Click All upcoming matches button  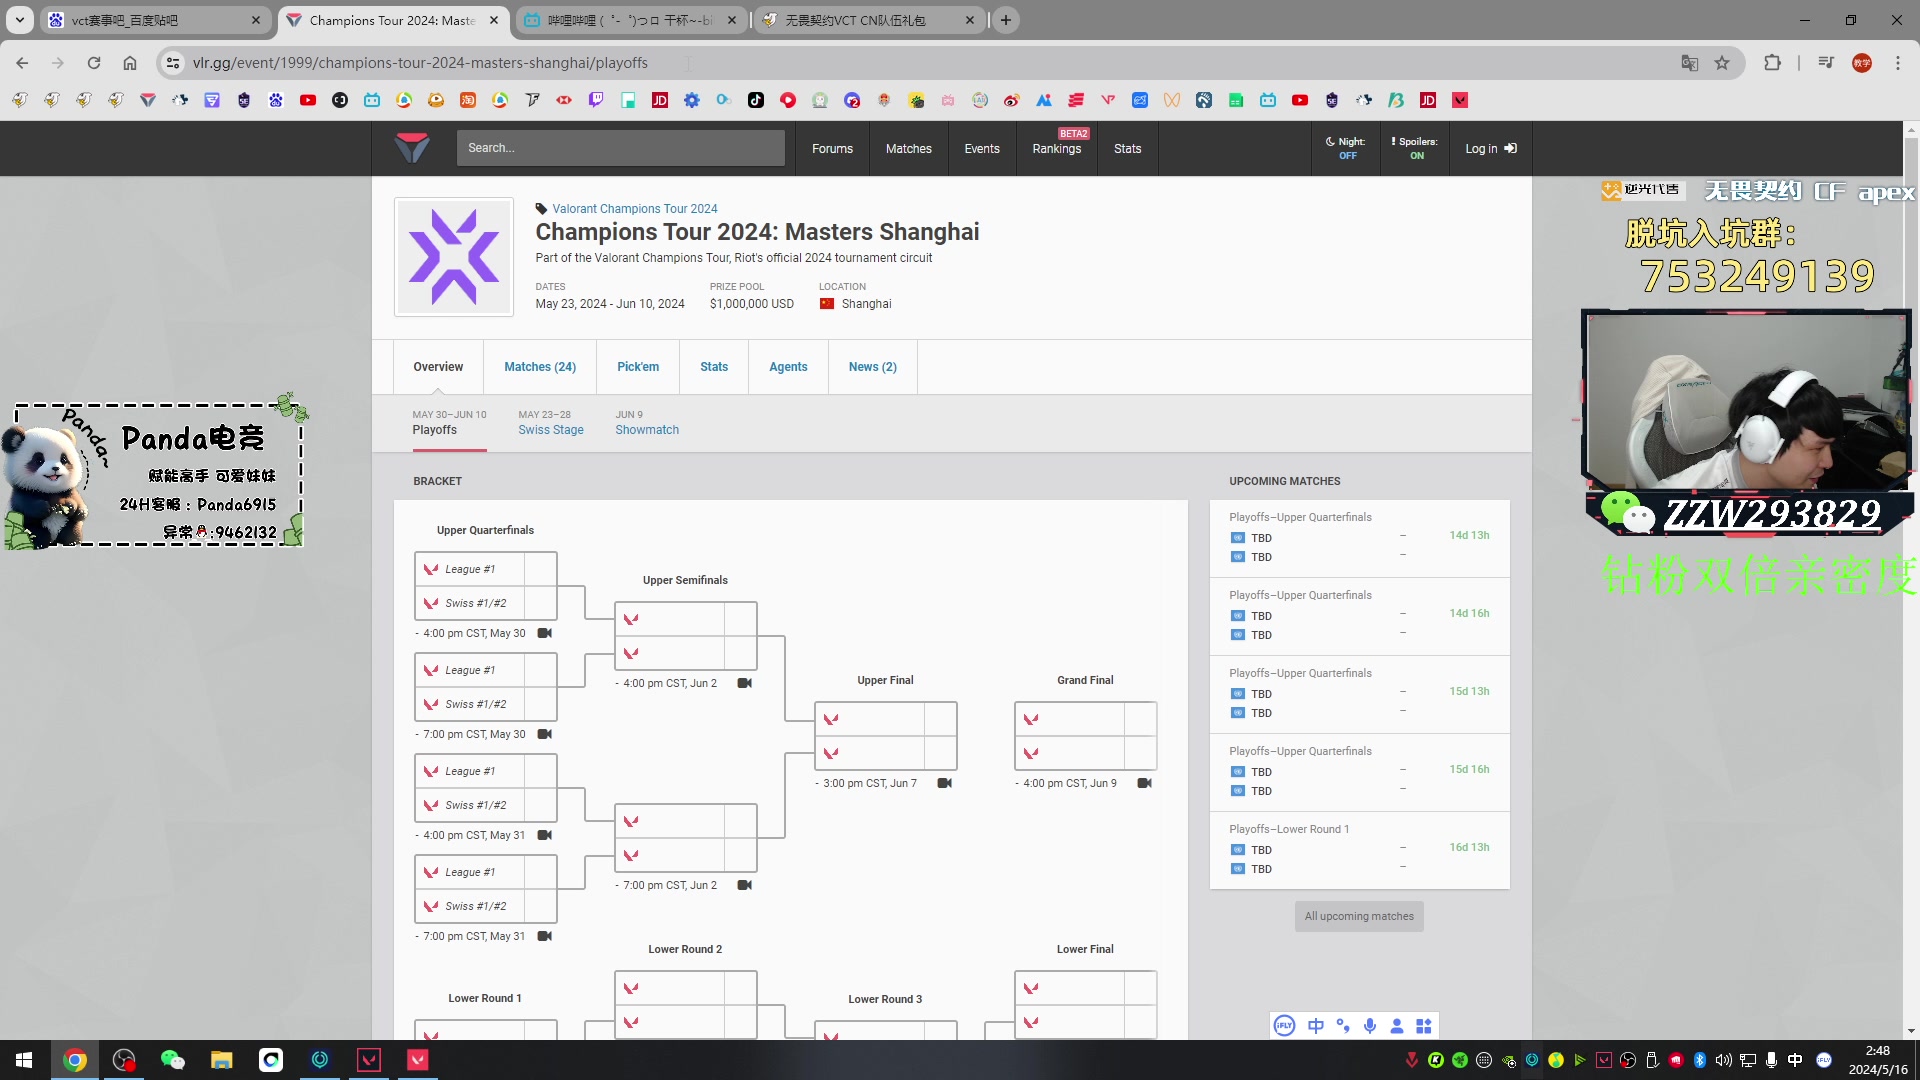[x=1359, y=916]
